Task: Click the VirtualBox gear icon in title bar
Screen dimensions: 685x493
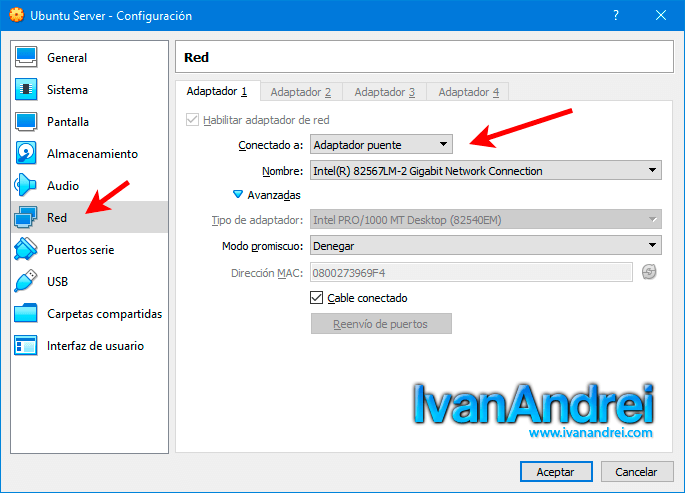Action: pyautogui.click(x=17, y=15)
